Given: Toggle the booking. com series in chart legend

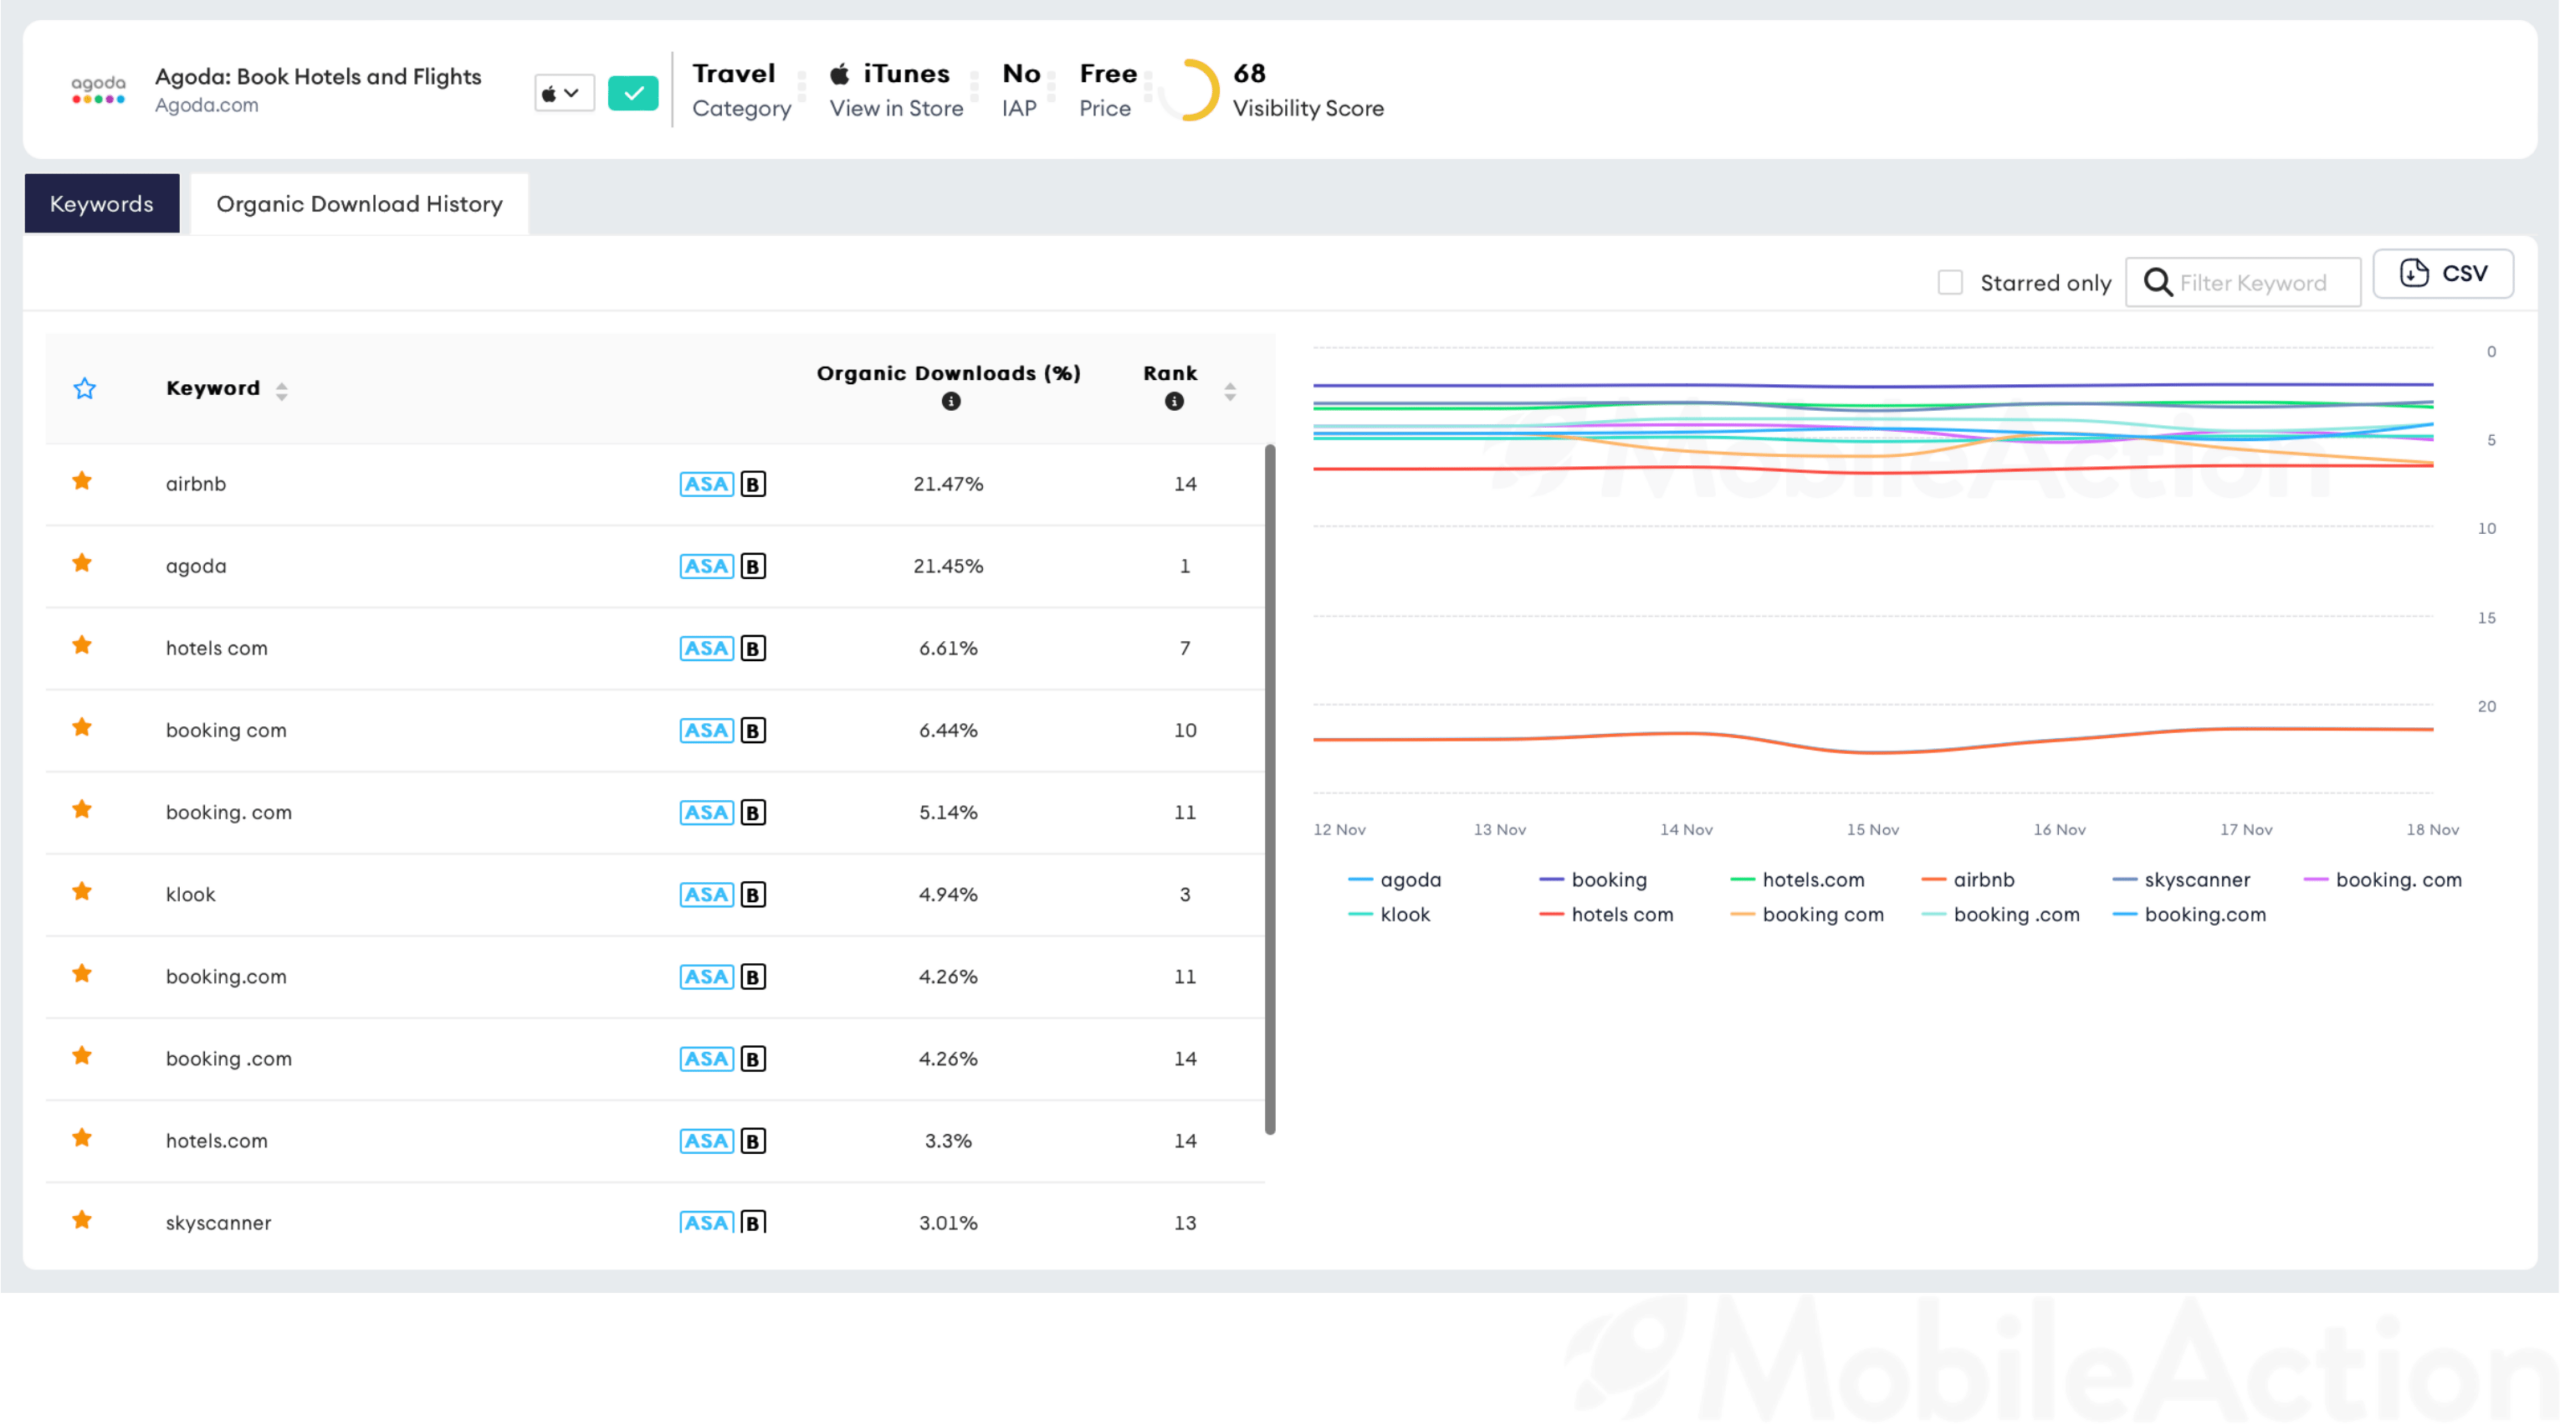Looking at the screenshot, I should click(x=2383, y=881).
